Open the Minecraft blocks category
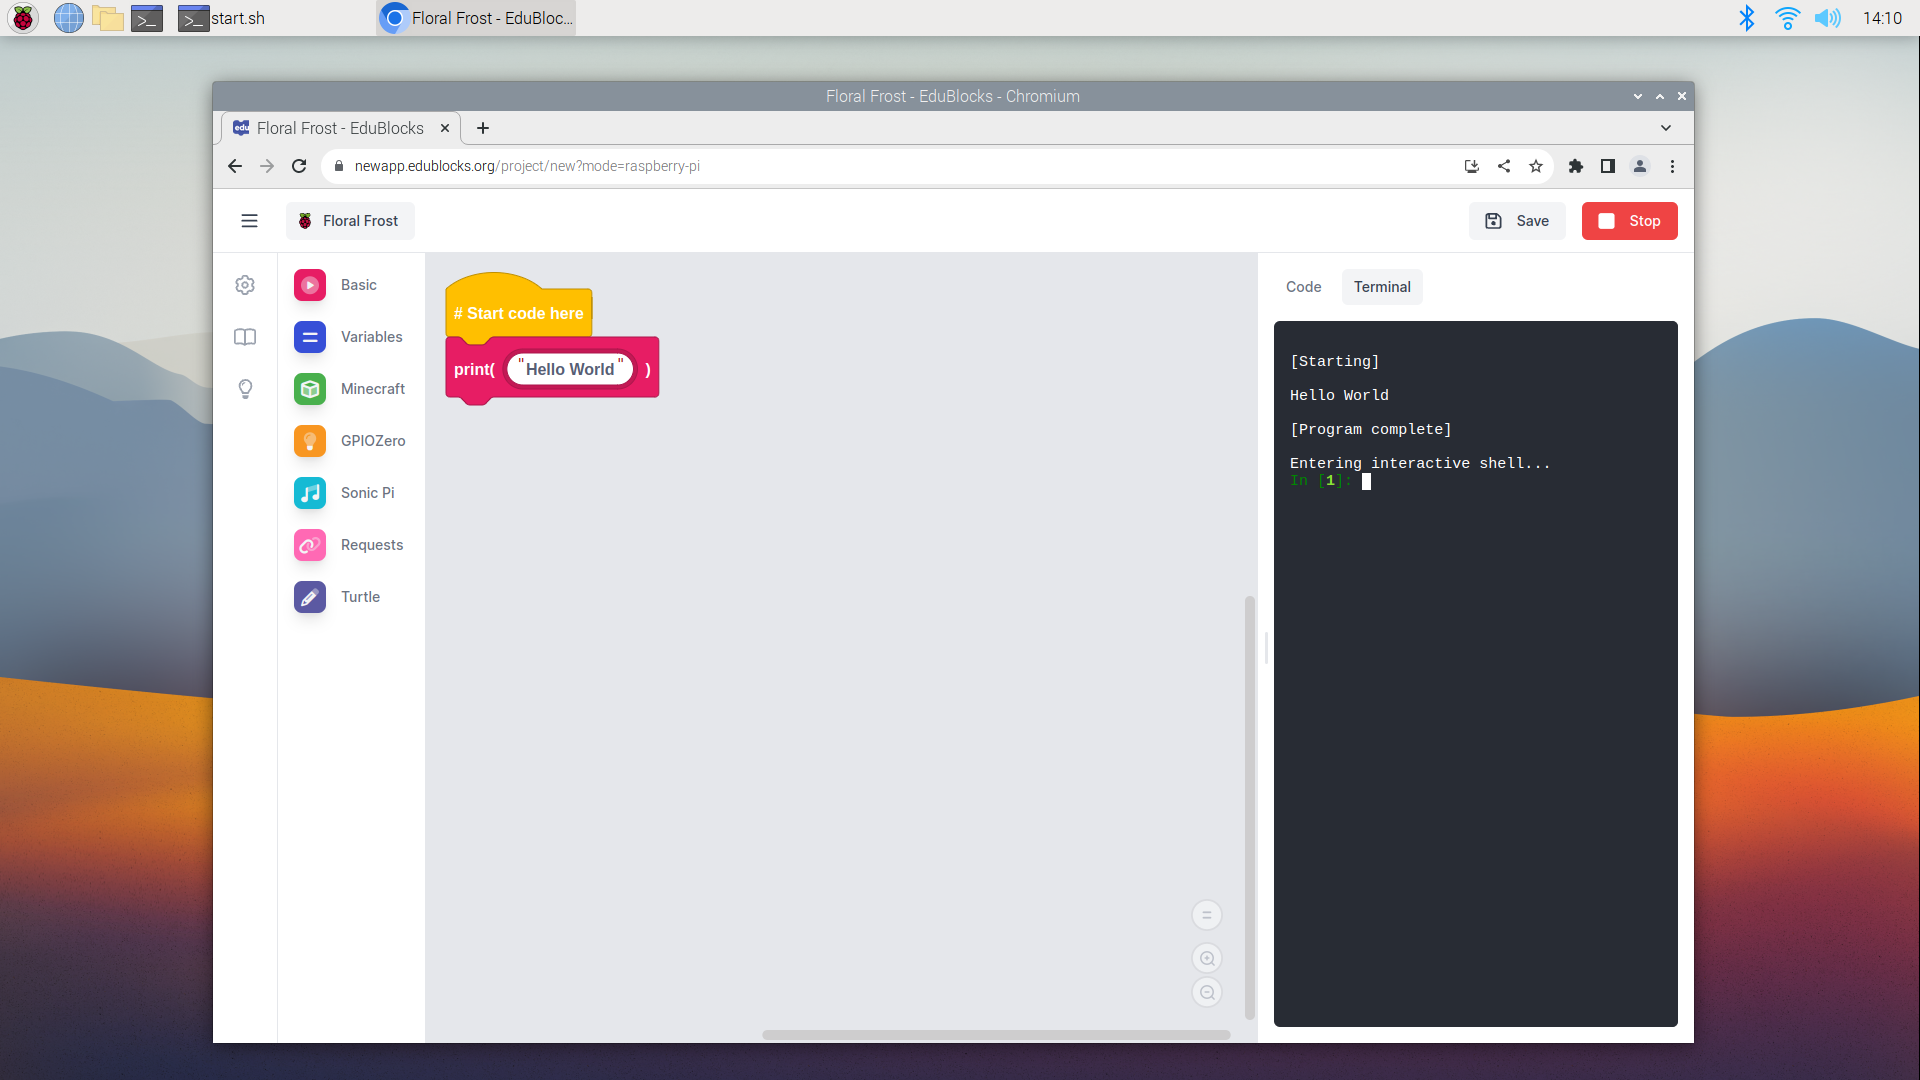 tap(349, 389)
